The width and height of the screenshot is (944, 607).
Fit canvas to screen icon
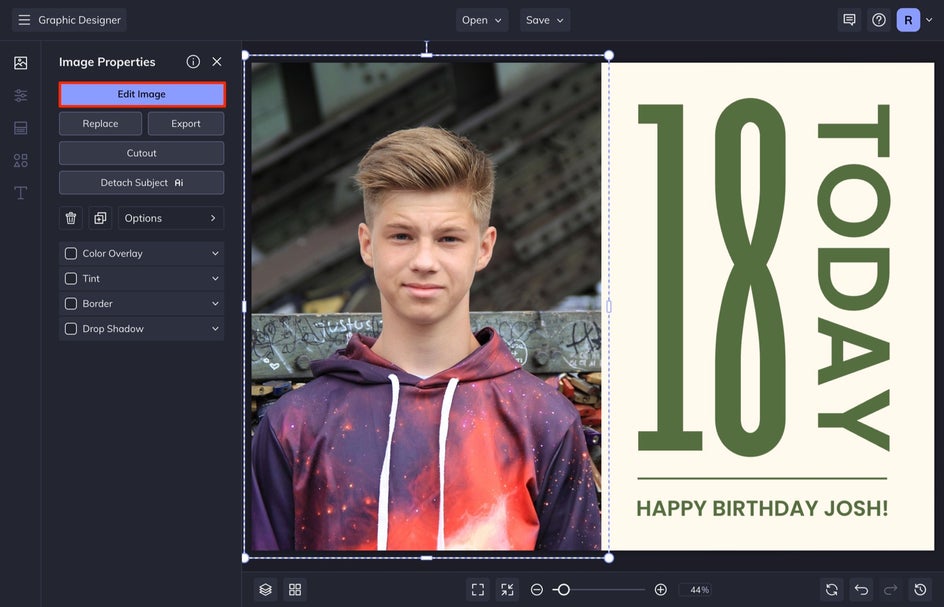coord(478,590)
